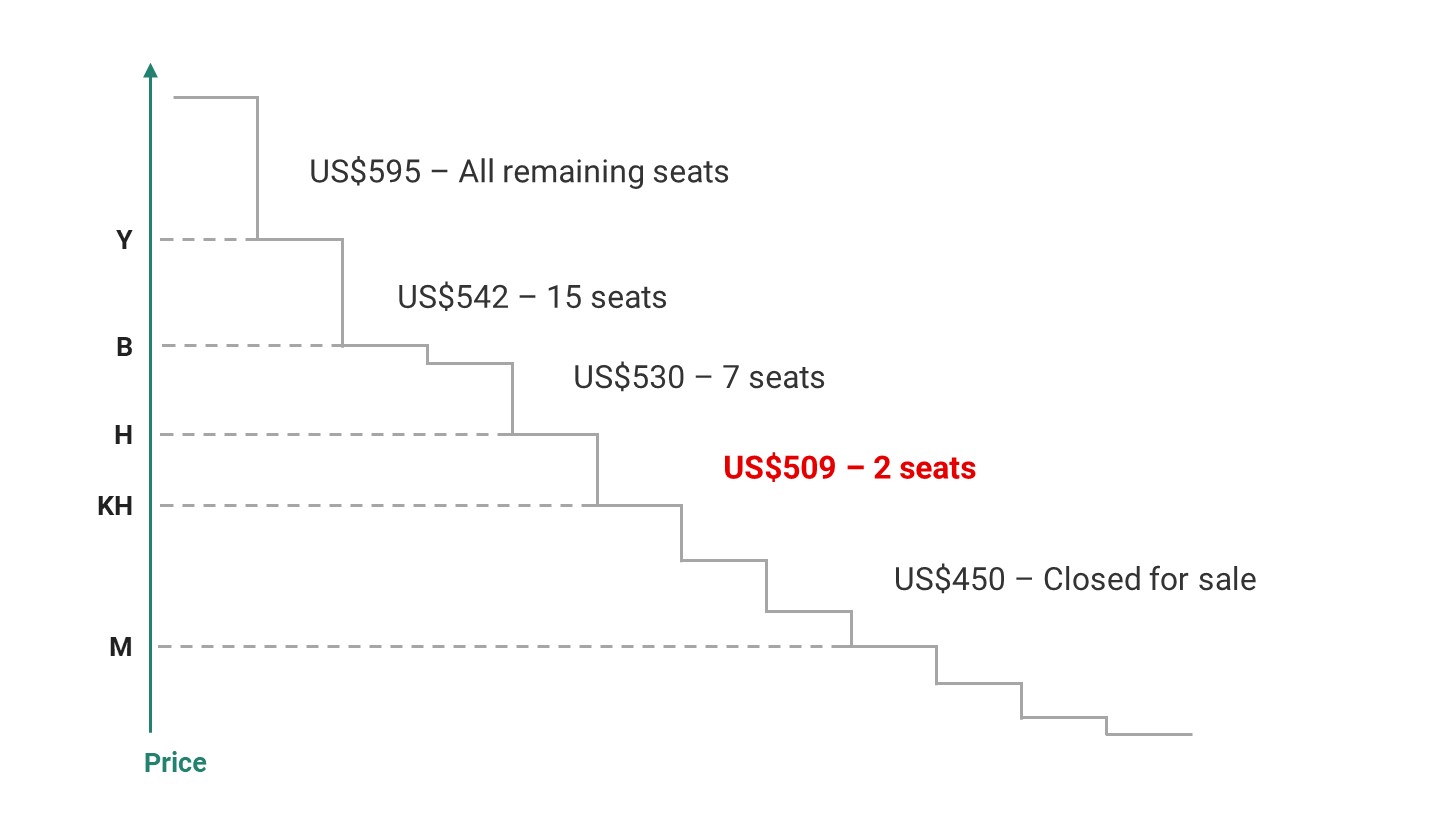Click the US$450 – Closed for sale label

1075,579
